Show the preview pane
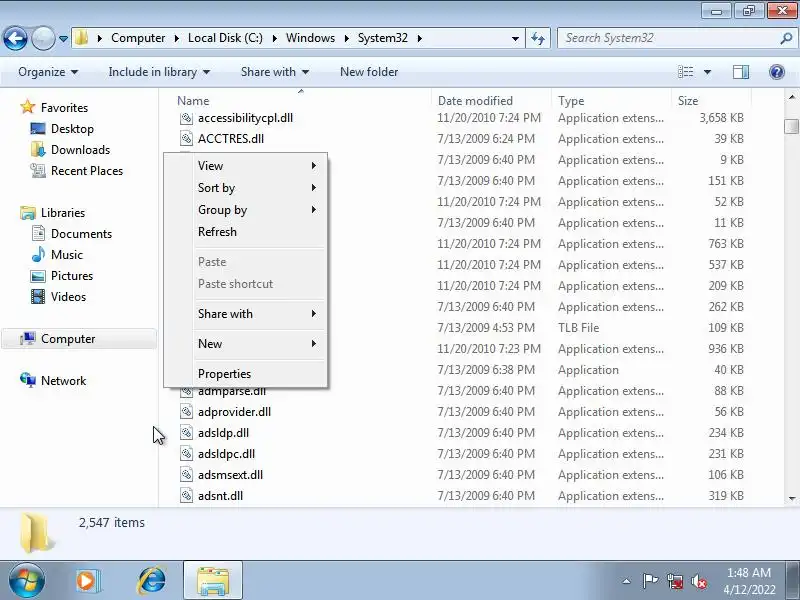 (x=741, y=72)
